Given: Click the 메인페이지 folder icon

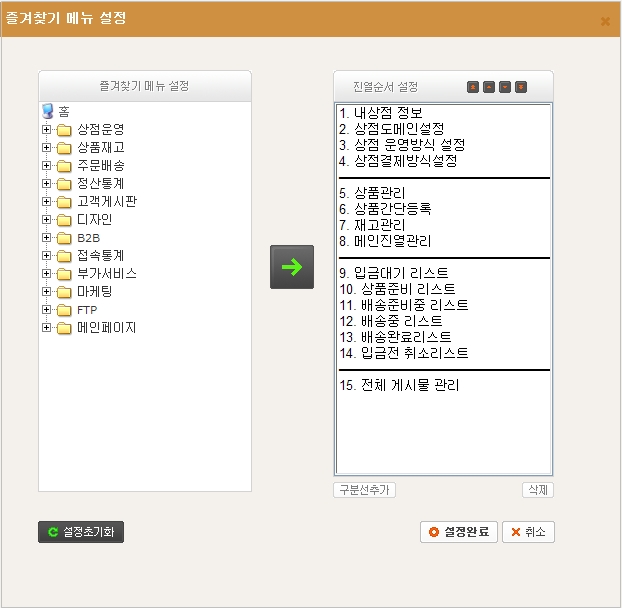Looking at the screenshot, I should (x=64, y=328).
